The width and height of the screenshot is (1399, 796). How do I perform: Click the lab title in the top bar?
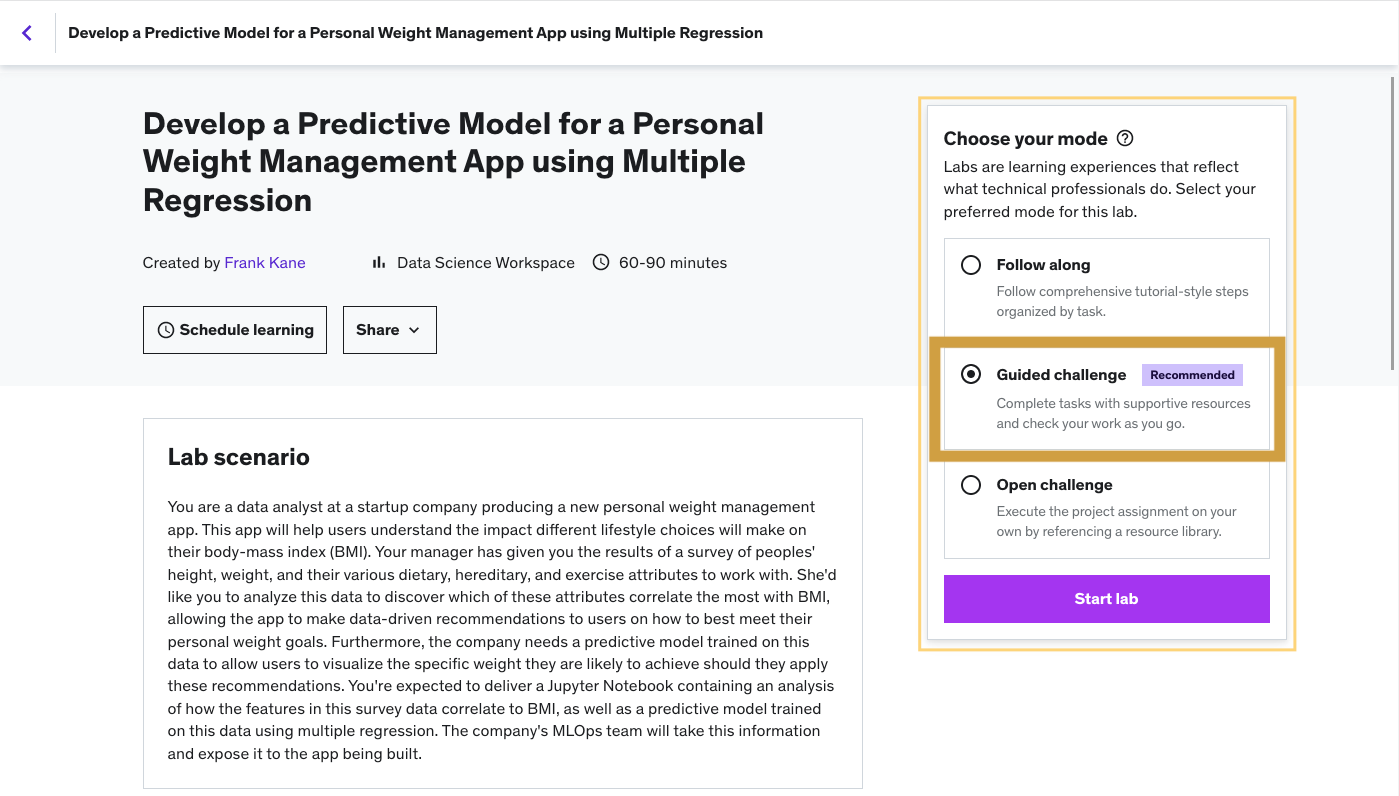pos(415,33)
